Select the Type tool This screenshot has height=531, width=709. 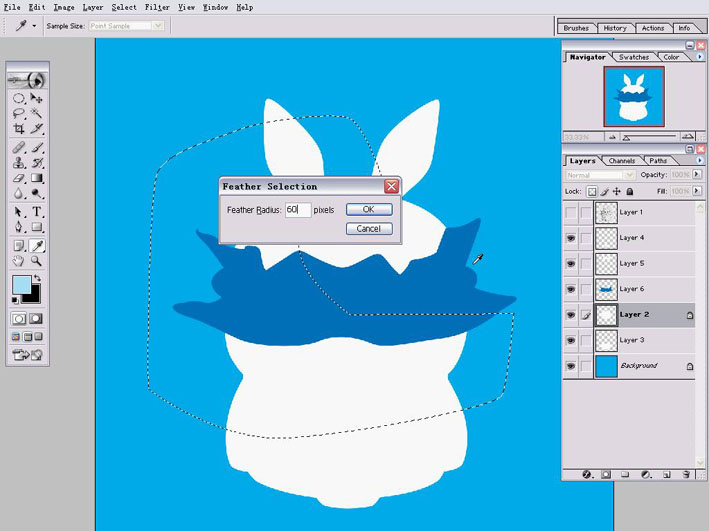(x=36, y=212)
